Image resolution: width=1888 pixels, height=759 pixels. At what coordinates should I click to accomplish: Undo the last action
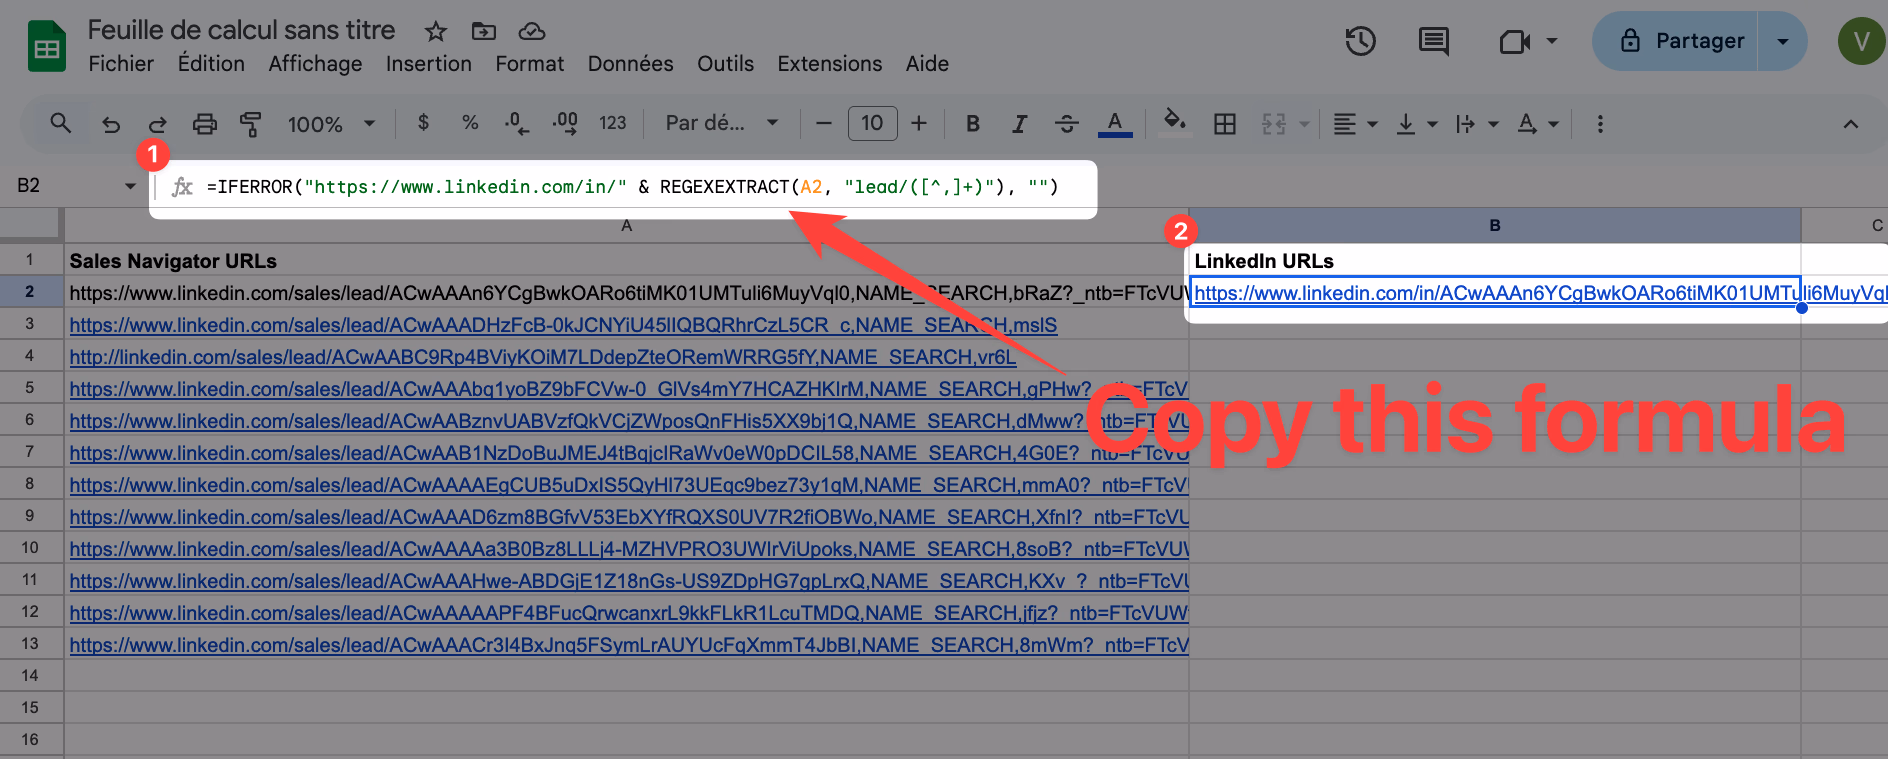(x=111, y=124)
